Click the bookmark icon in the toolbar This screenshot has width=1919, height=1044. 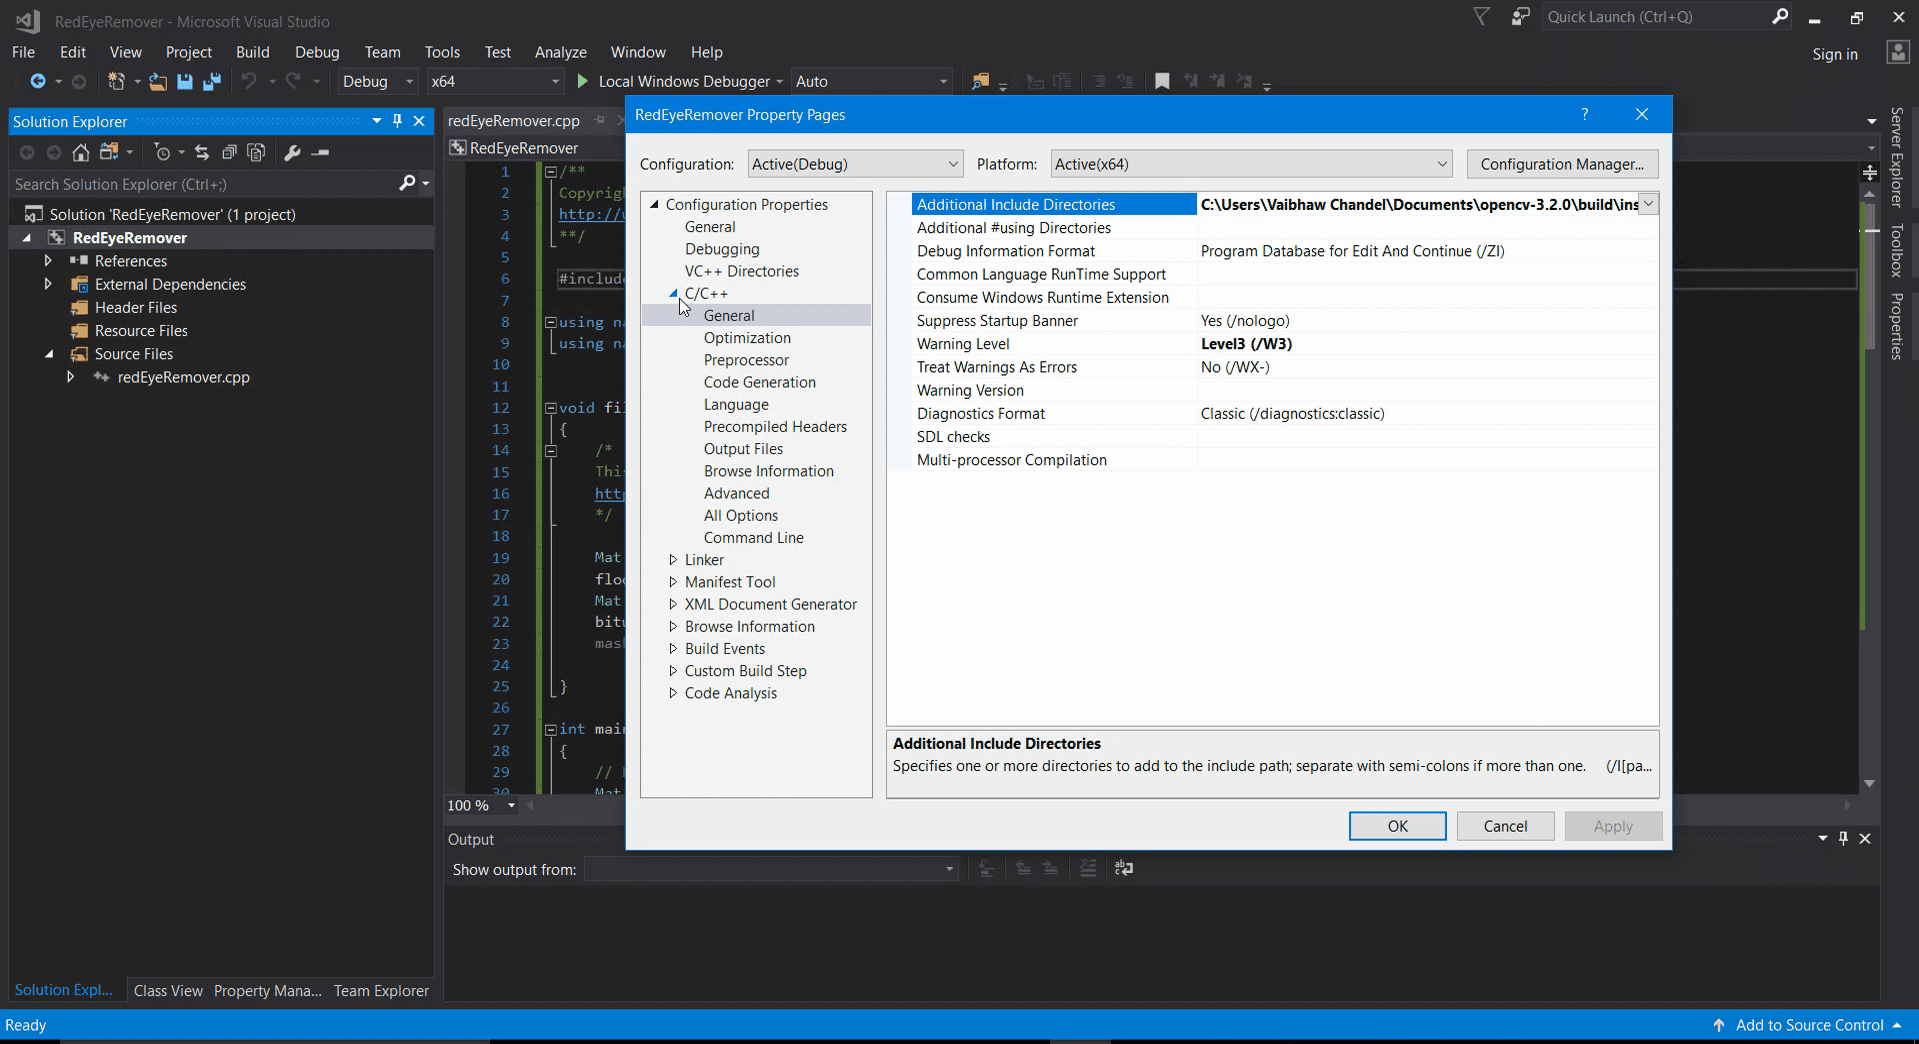[x=1162, y=82]
